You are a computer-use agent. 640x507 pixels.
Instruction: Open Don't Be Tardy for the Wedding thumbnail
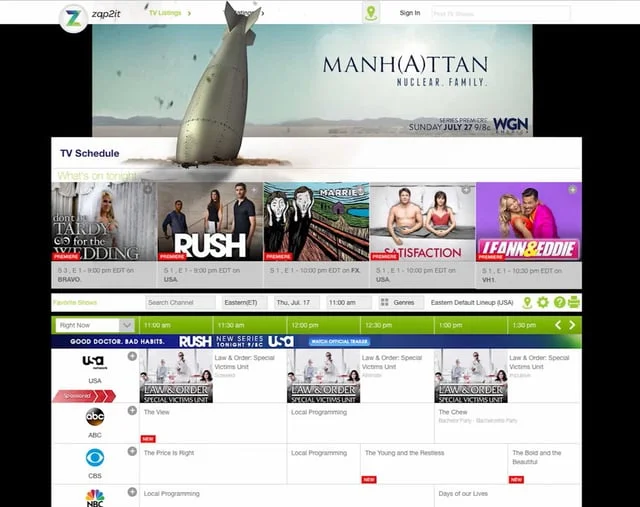tap(104, 222)
